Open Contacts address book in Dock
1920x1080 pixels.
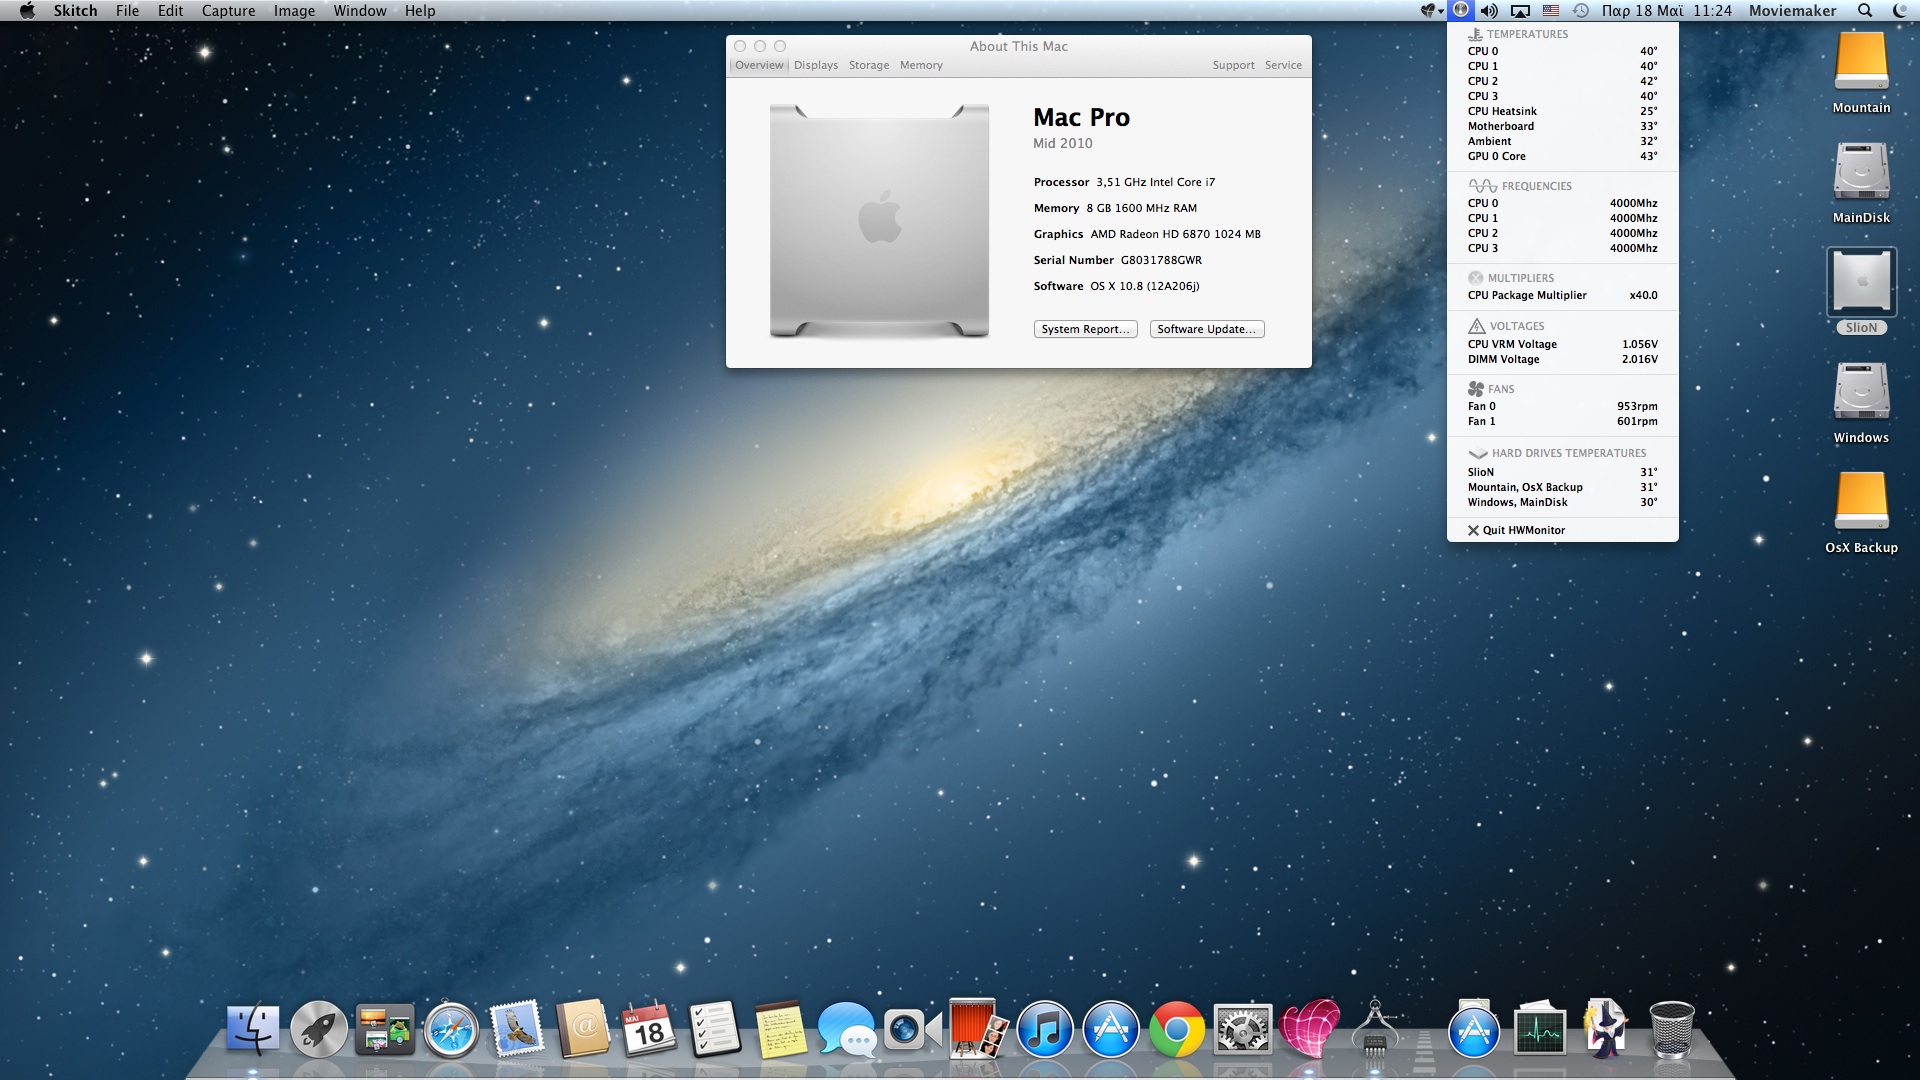coord(583,1029)
